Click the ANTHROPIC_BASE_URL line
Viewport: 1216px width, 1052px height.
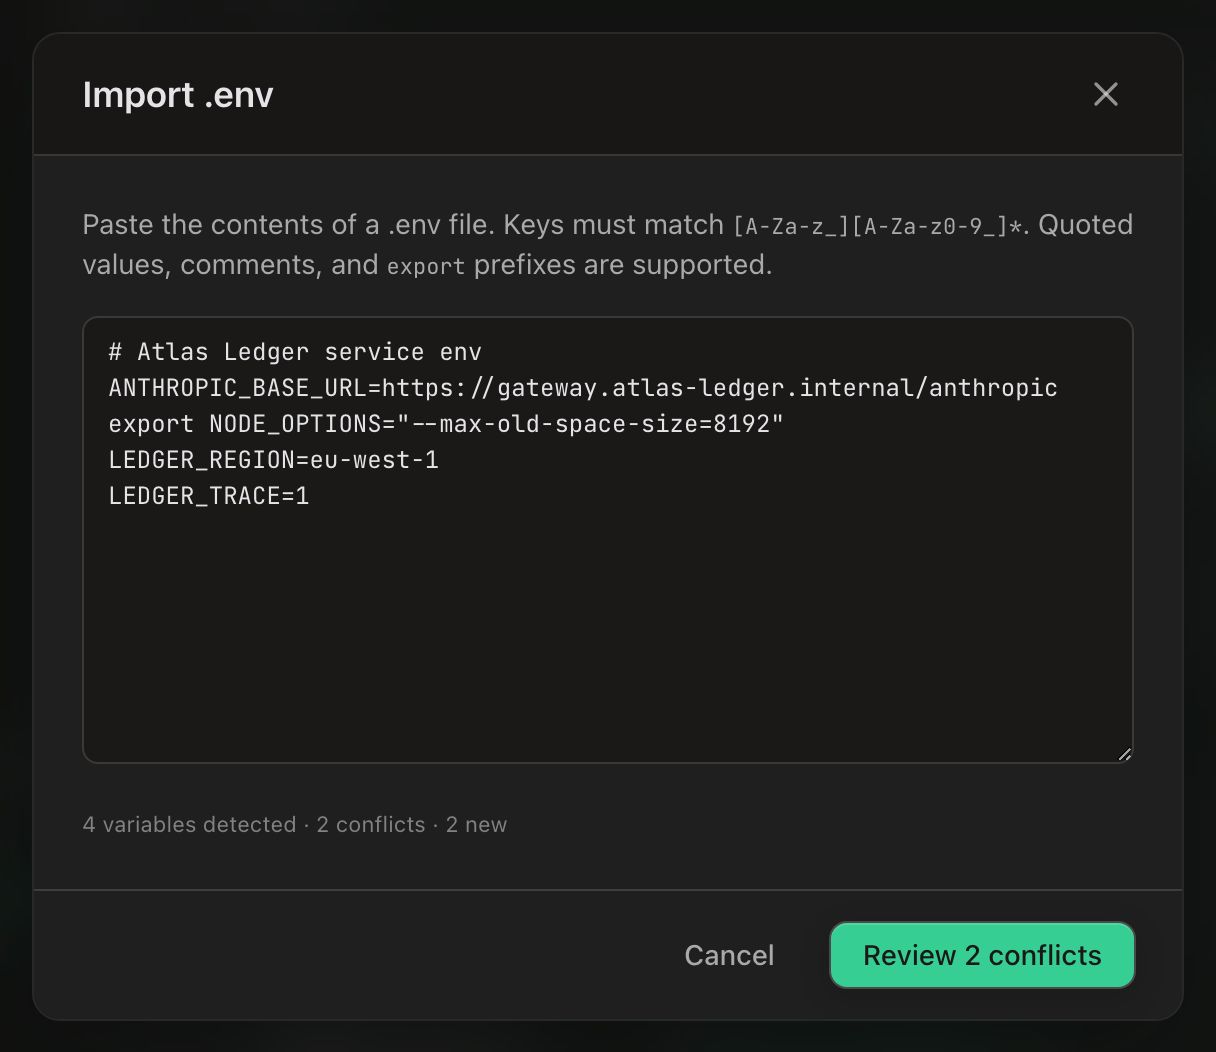tap(583, 388)
